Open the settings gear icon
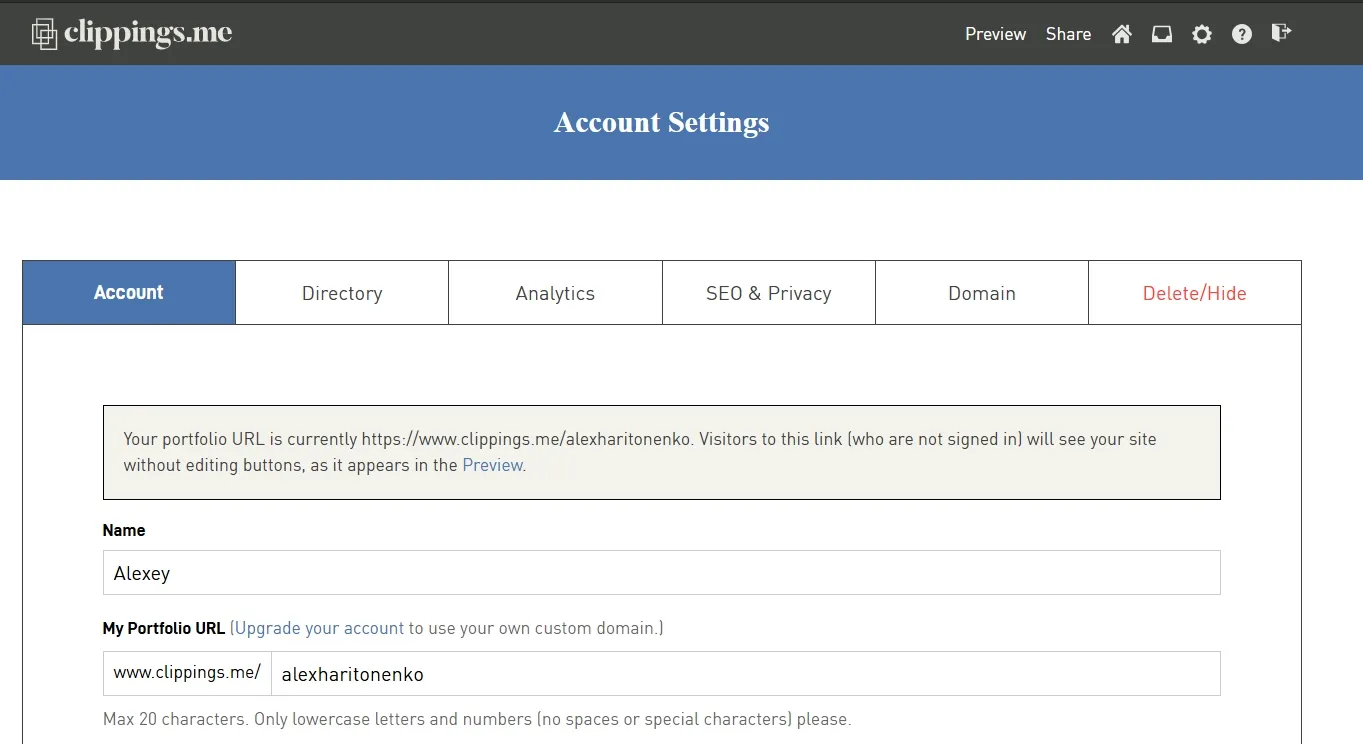This screenshot has width=1363, height=744. click(1202, 34)
